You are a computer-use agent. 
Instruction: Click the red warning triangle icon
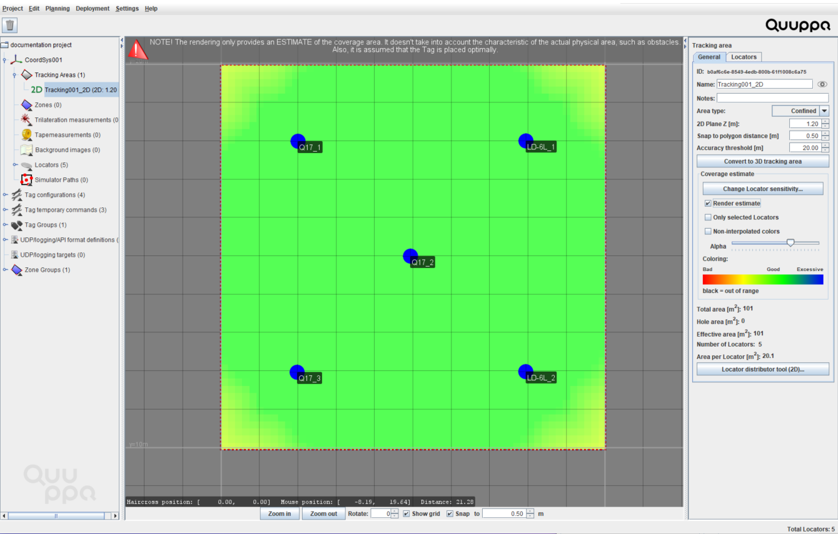coord(137,49)
